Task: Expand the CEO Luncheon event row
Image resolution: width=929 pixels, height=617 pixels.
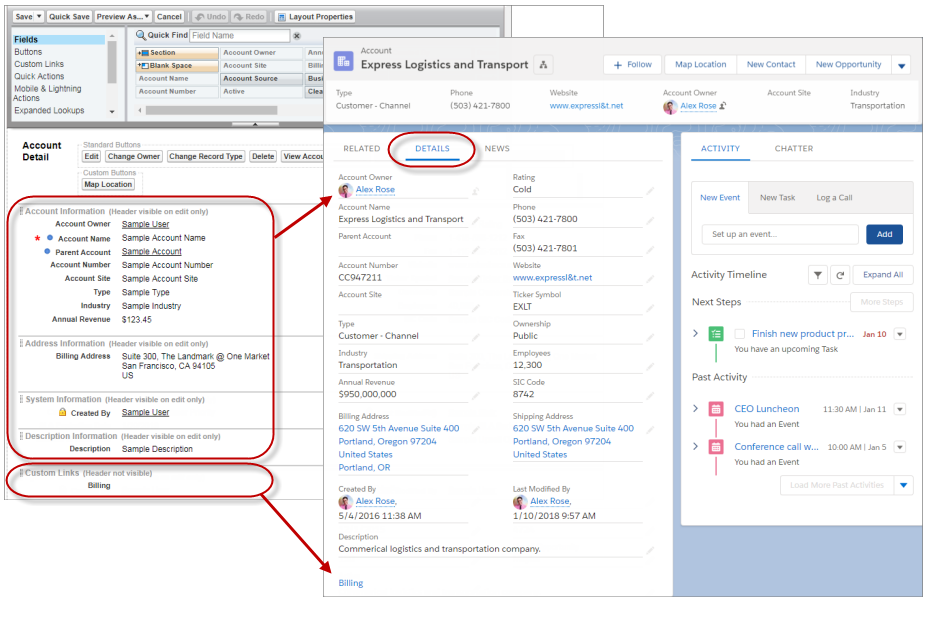Action: (x=696, y=408)
